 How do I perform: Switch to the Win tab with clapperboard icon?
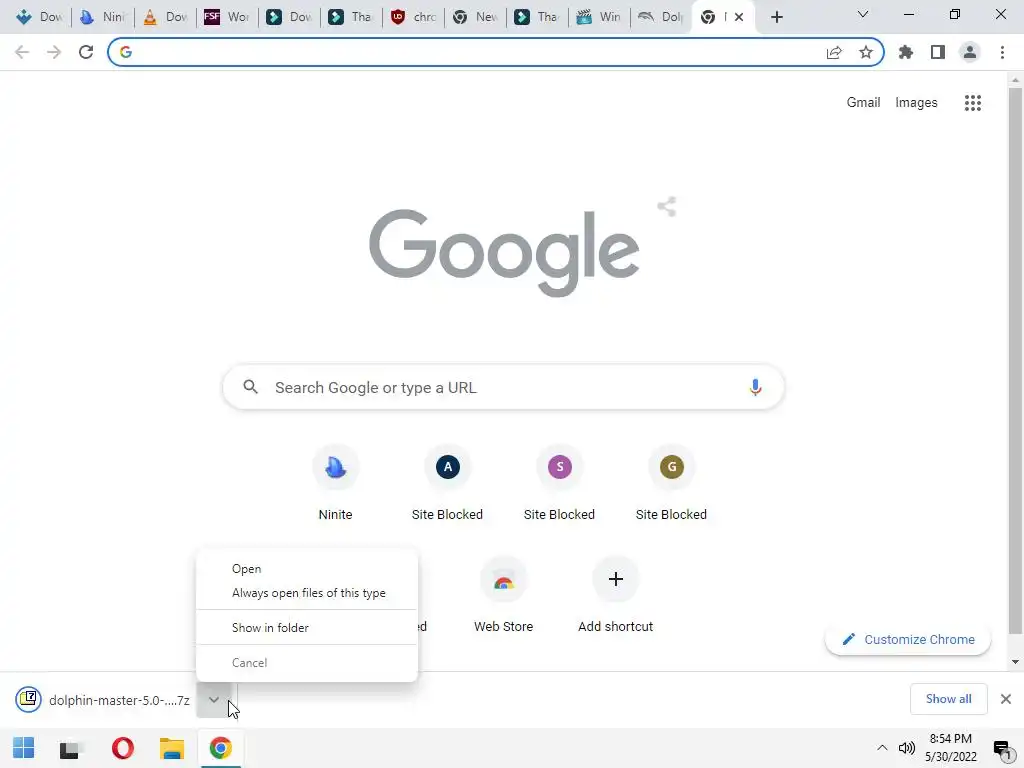tap(599, 17)
